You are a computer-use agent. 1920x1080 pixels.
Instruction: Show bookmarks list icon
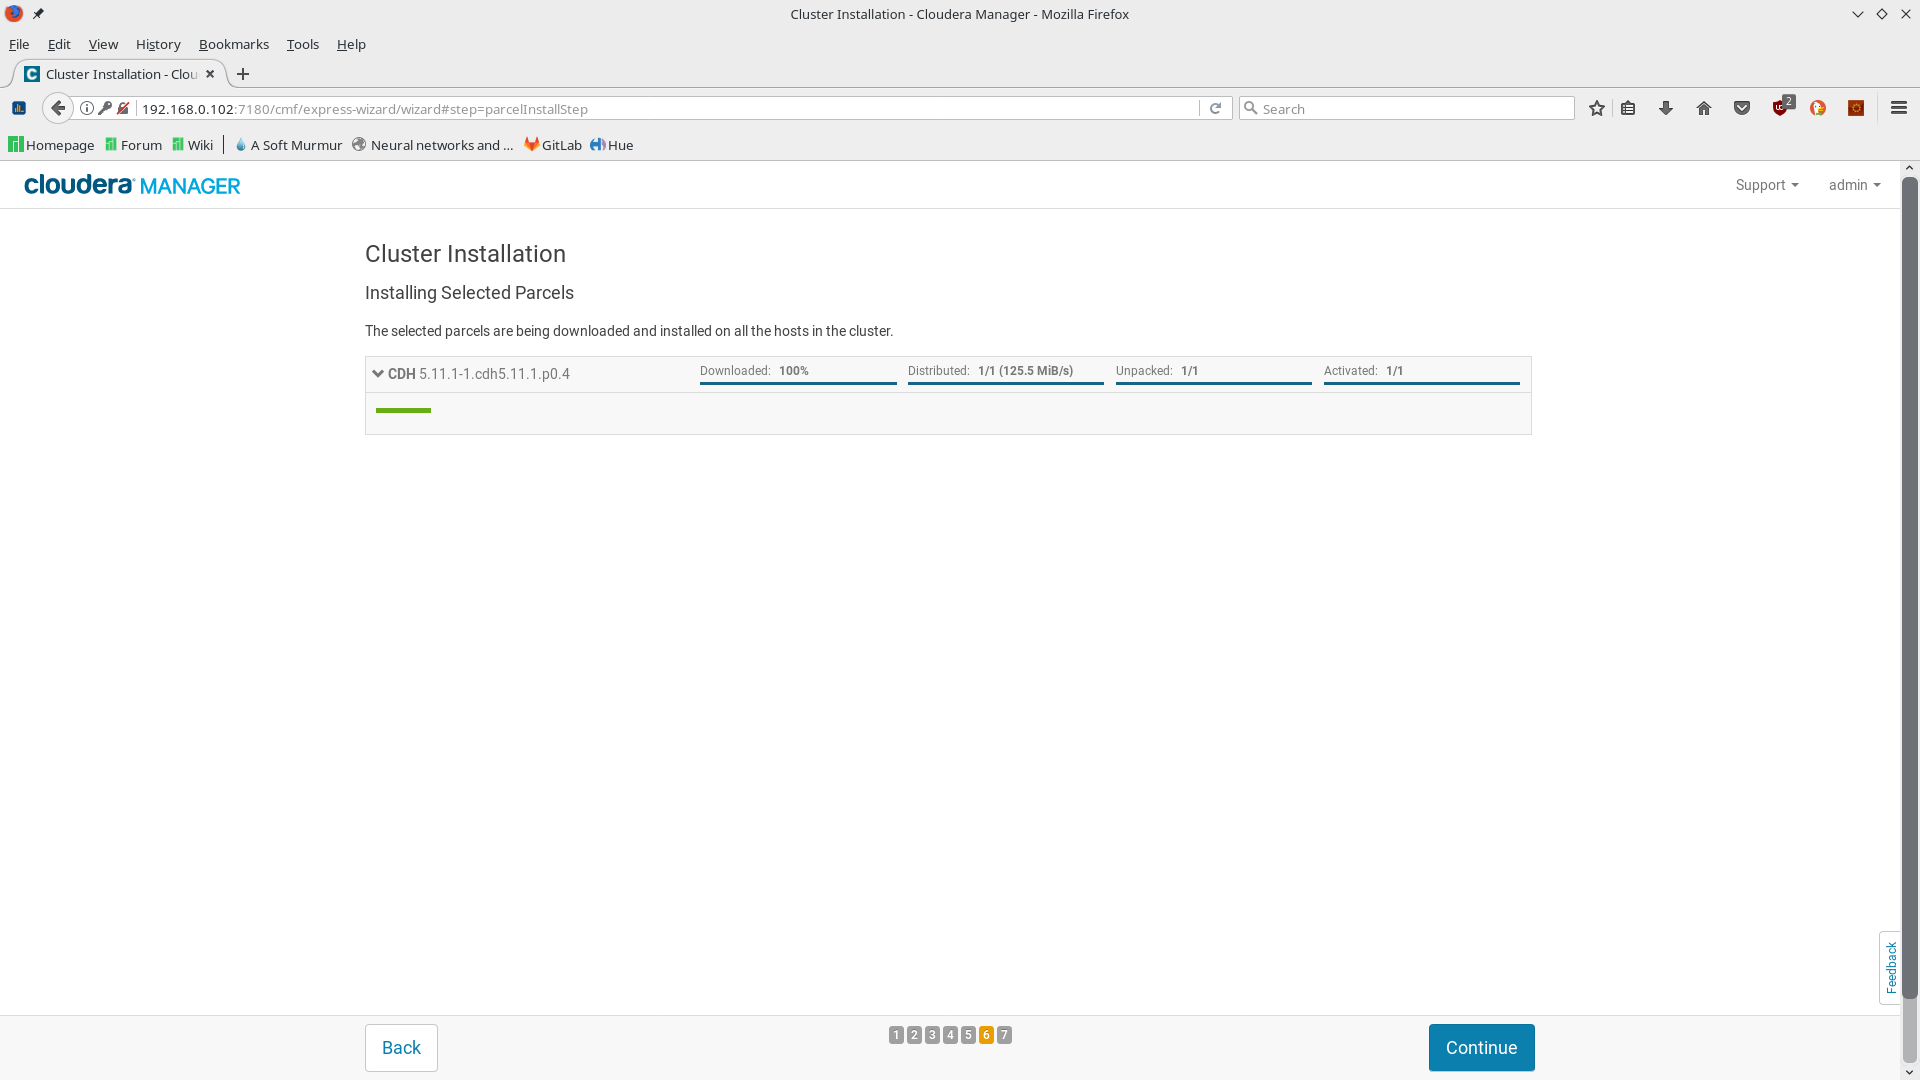pyautogui.click(x=1628, y=109)
